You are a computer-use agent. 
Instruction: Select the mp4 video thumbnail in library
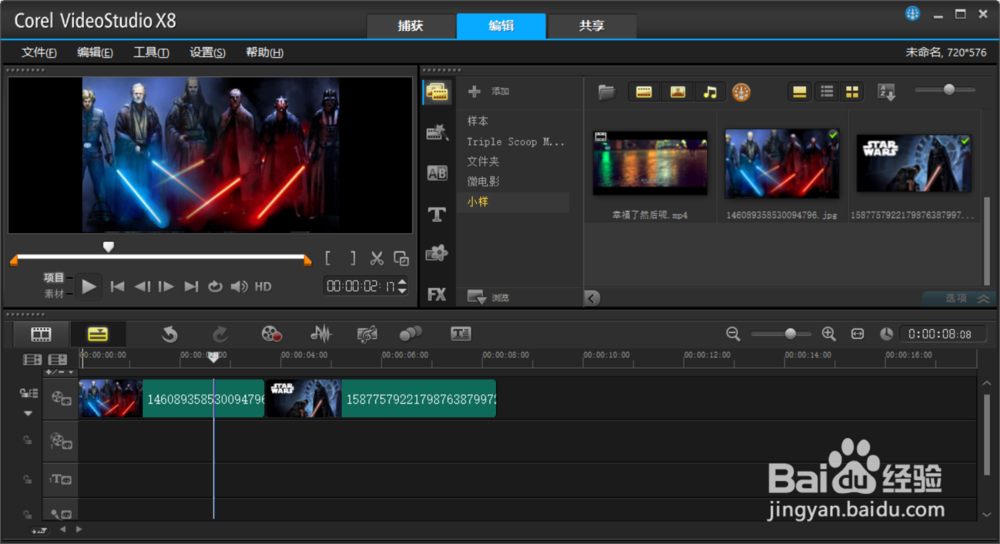(650, 163)
